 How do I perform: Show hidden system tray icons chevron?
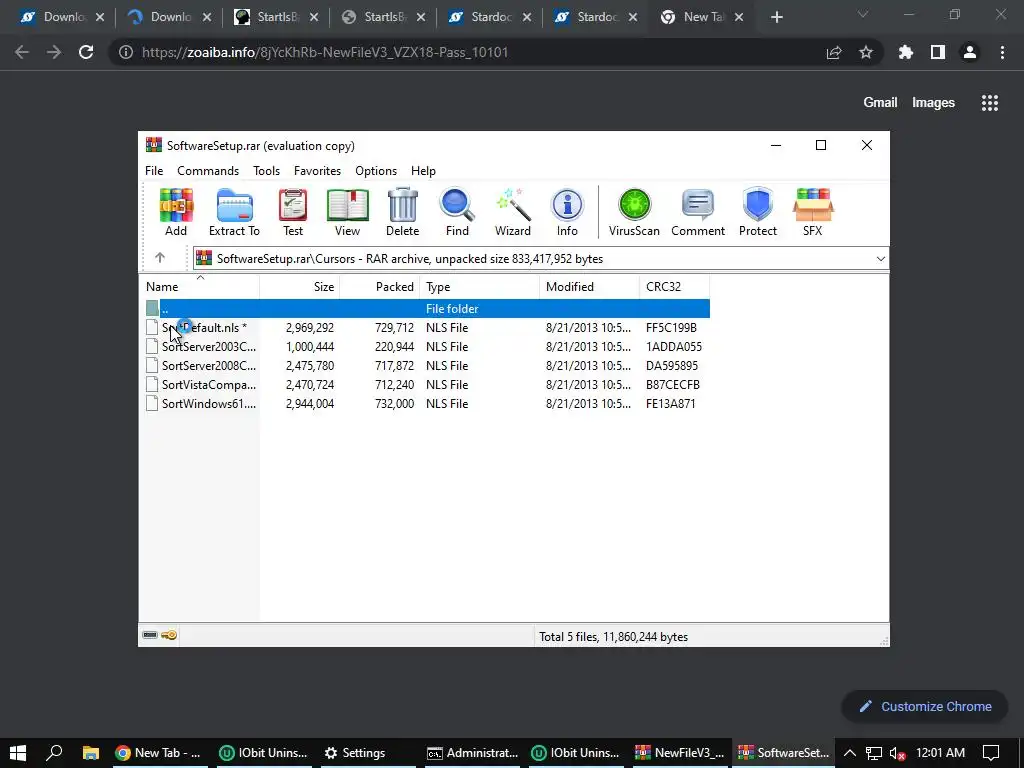850,752
